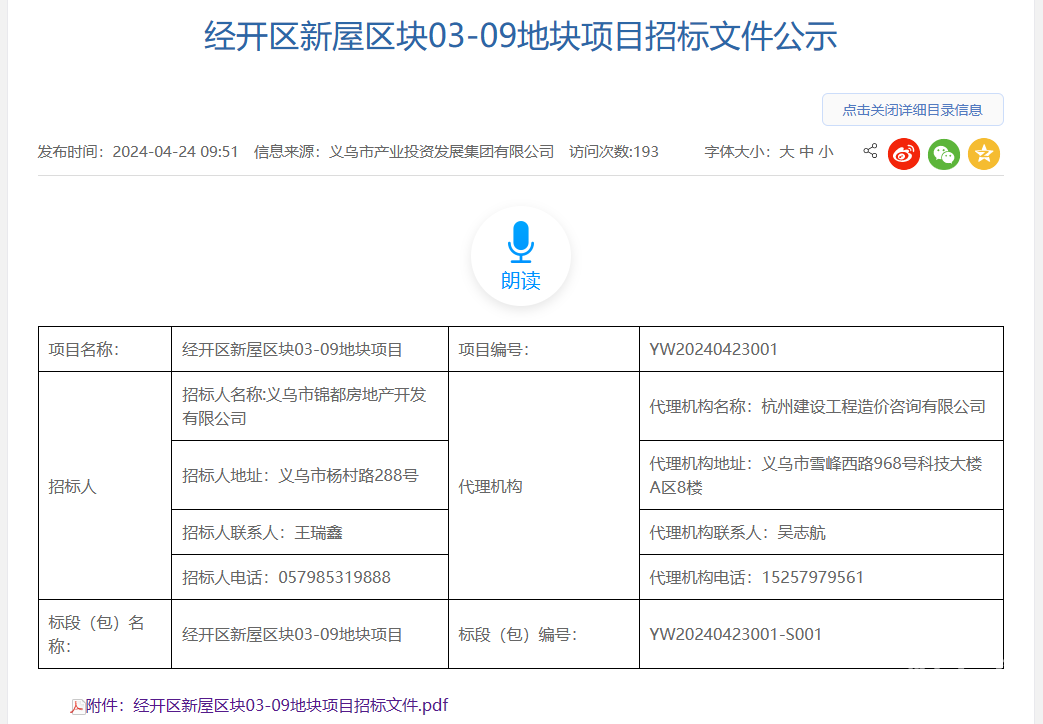This screenshot has height=724, width=1043.
Task: Click the share icon beside font size
Action: (x=870, y=151)
